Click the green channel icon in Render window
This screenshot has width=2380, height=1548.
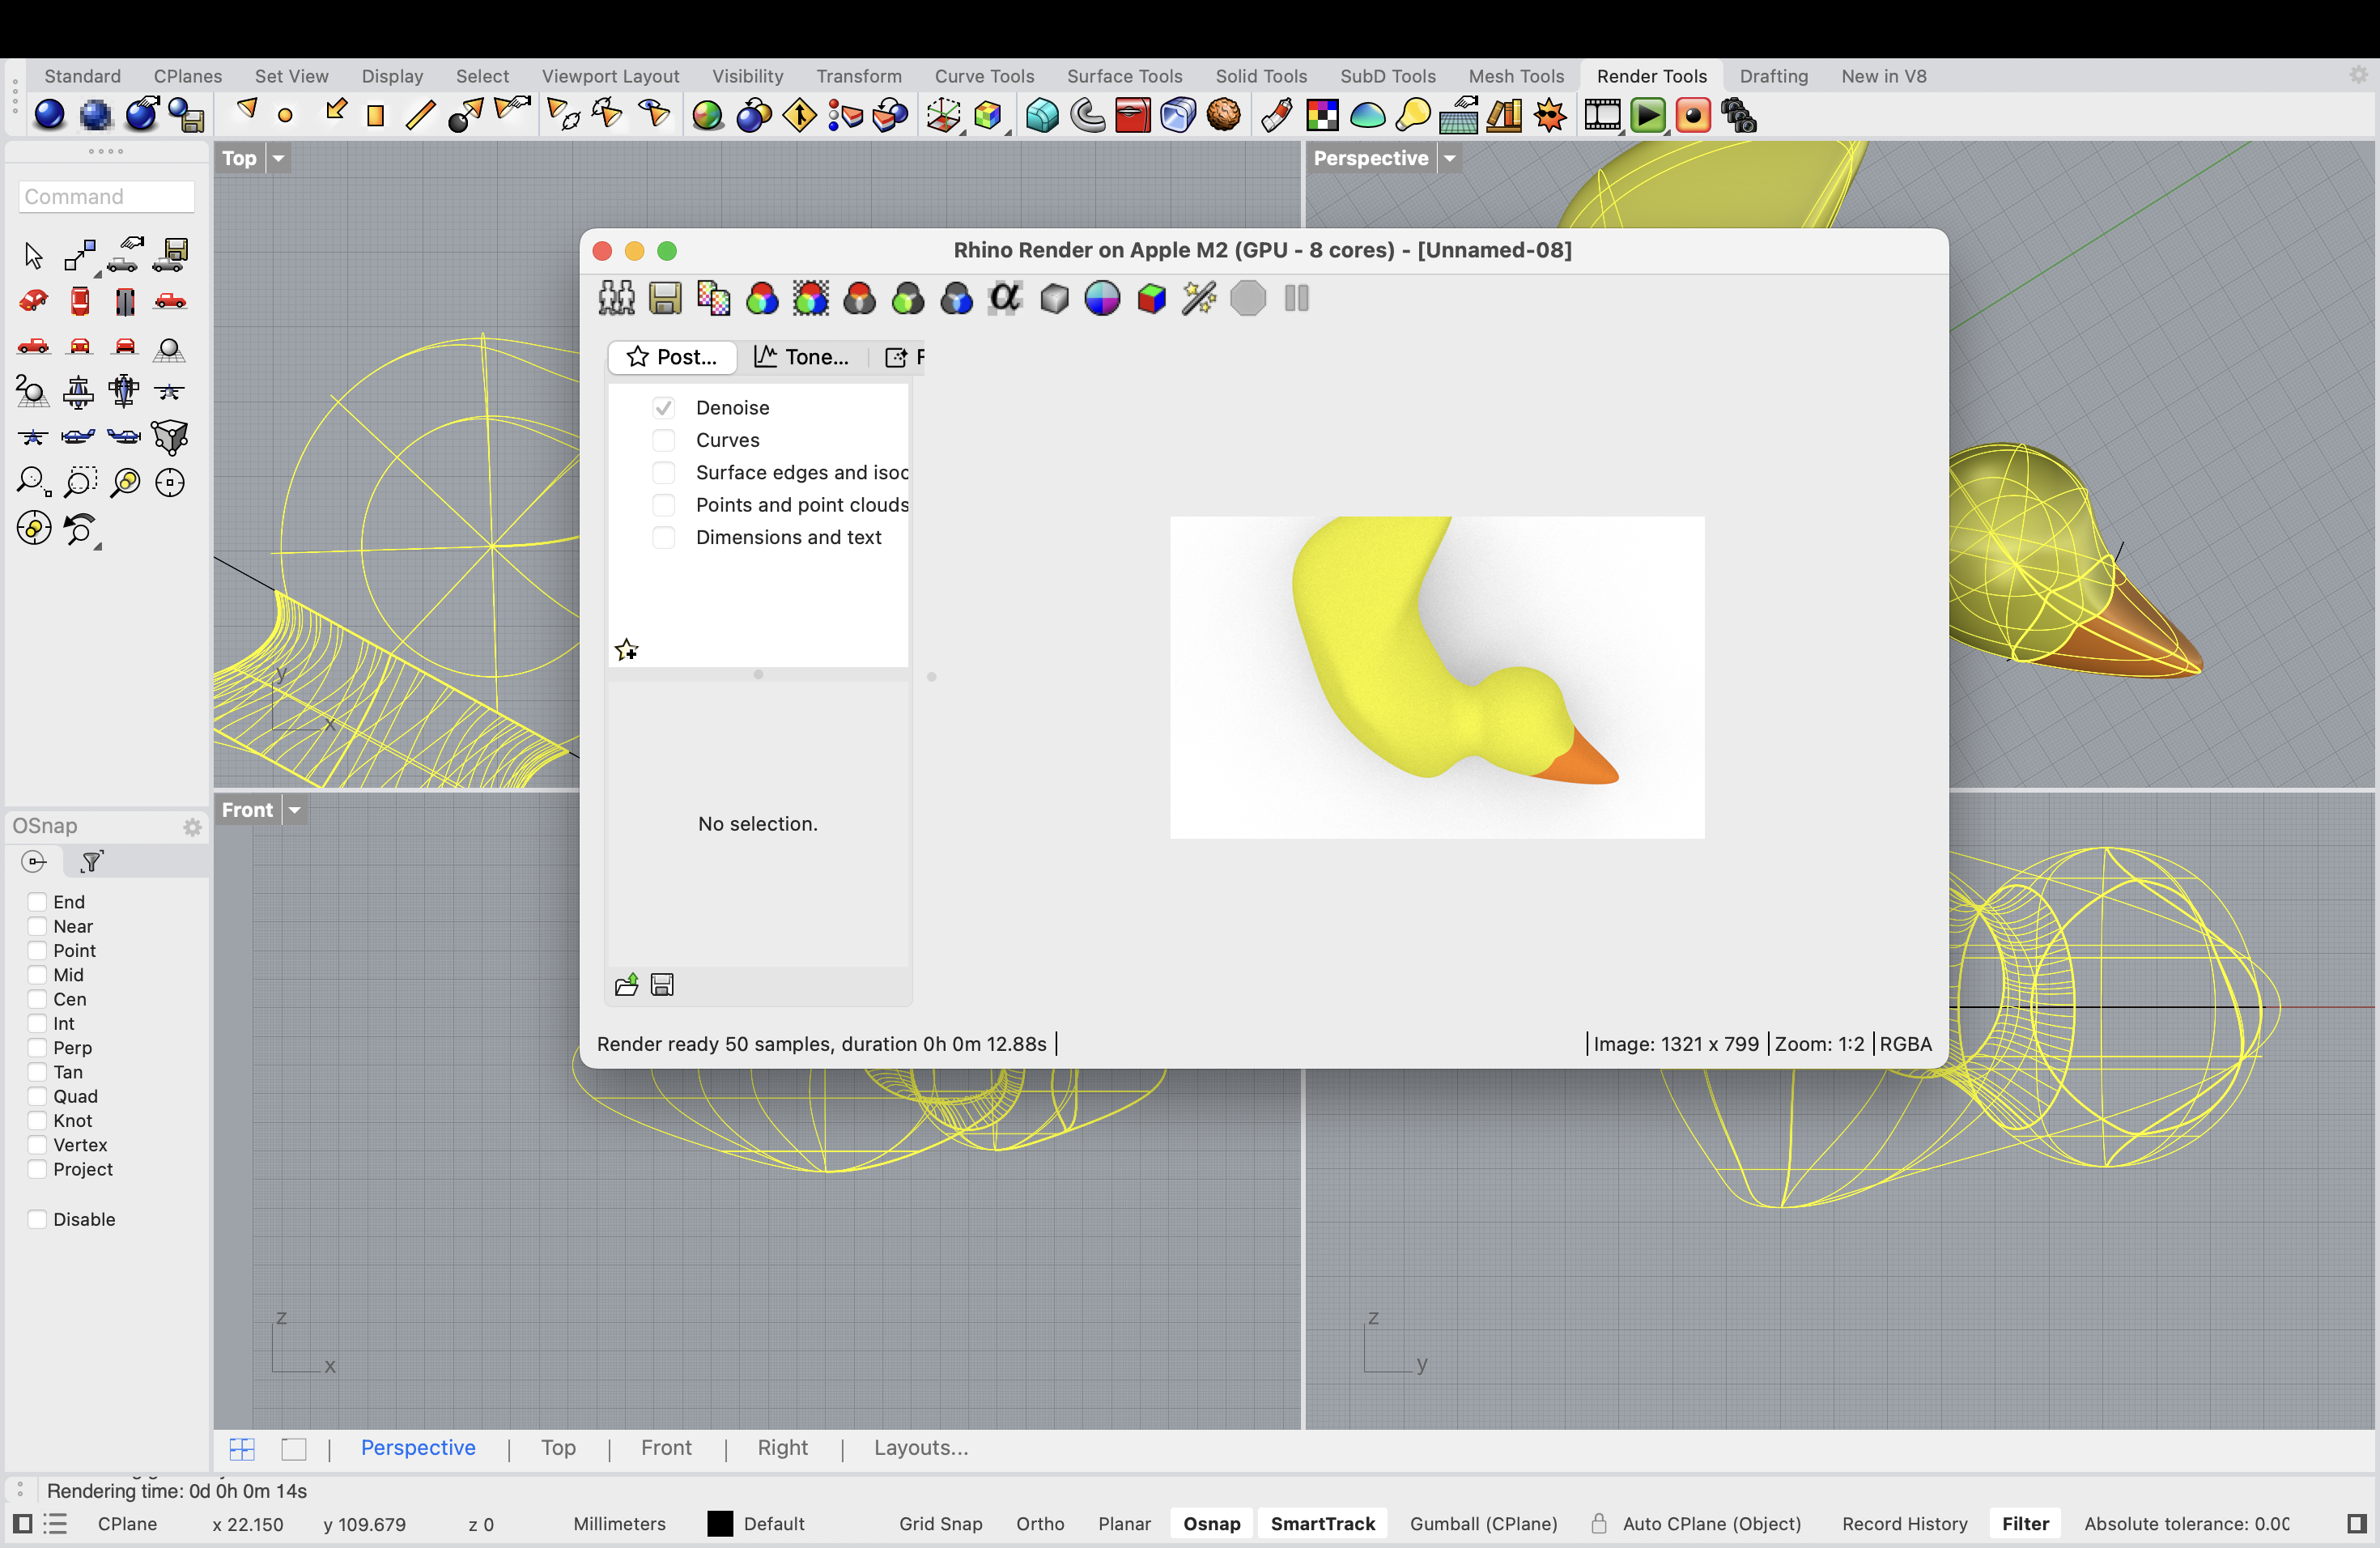[908, 298]
